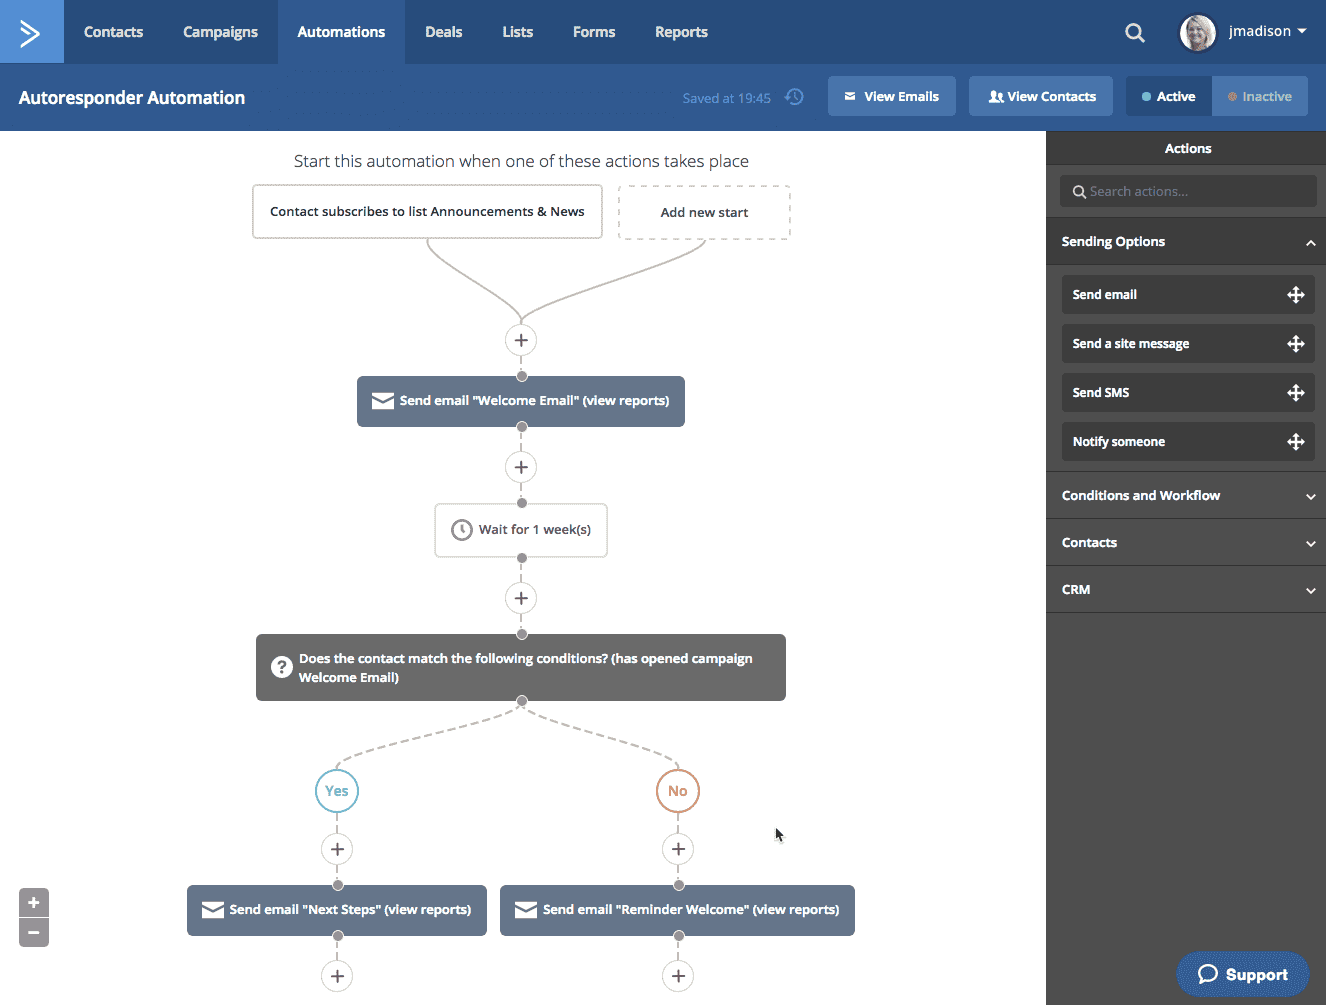Click the zoom-in control on the canvas
This screenshot has width=1326, height=1005.
pos(33,902)
